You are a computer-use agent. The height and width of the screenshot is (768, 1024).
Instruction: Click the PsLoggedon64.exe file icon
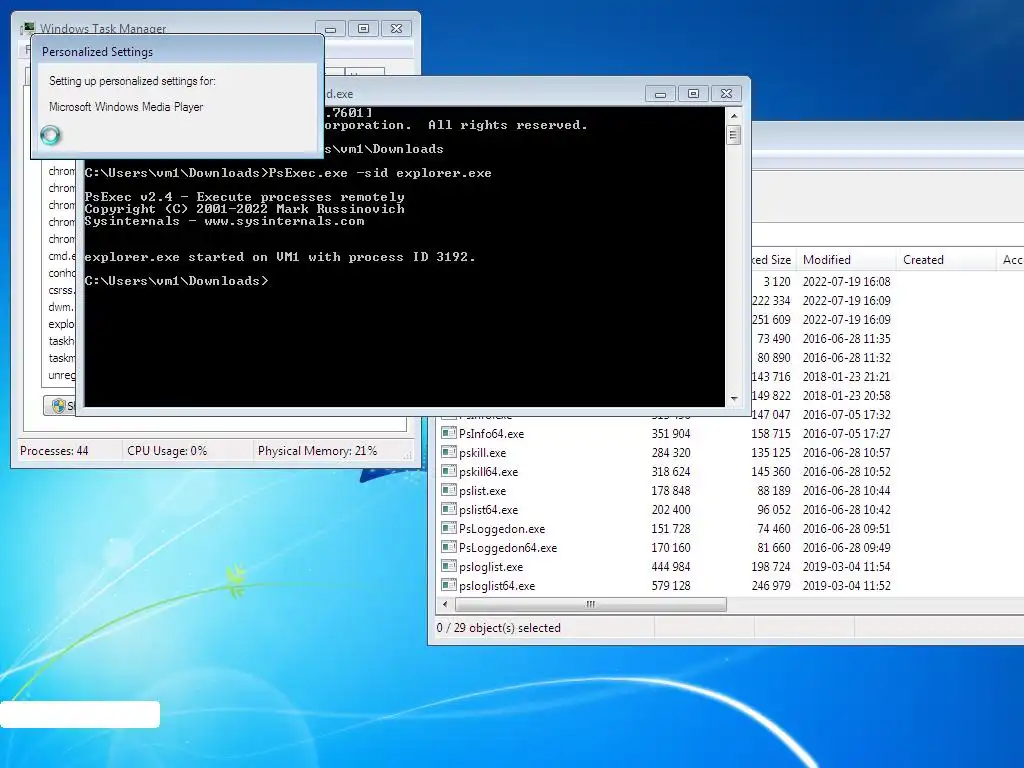point(448,547)
